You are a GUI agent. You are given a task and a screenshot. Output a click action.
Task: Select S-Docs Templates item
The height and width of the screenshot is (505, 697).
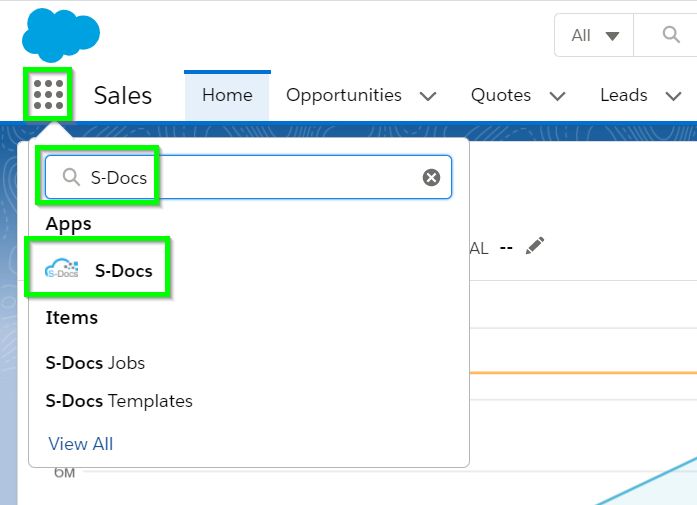click(119, 401)
